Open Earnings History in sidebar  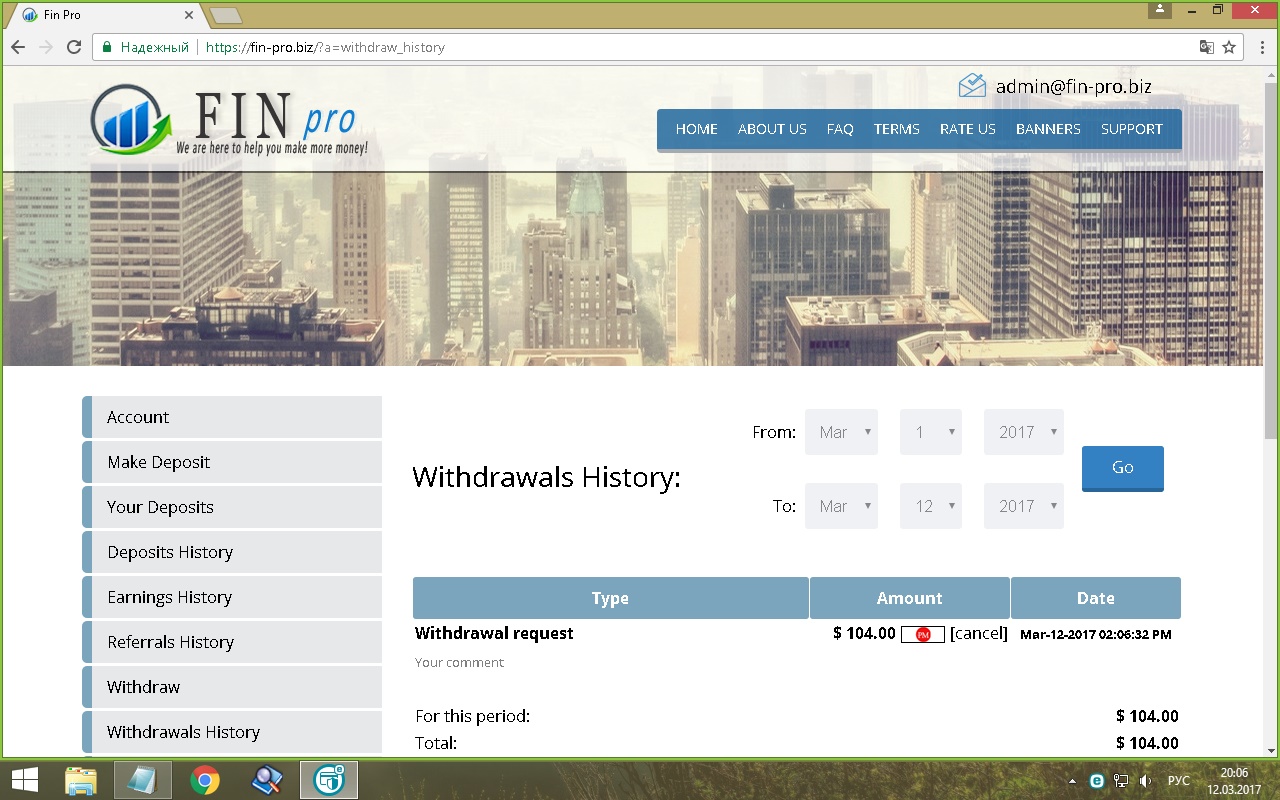[x=232, y=597]
